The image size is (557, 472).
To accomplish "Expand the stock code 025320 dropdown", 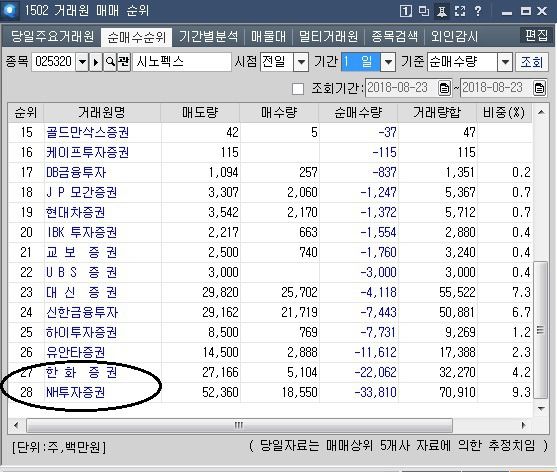I will click(x=82, y=62).
